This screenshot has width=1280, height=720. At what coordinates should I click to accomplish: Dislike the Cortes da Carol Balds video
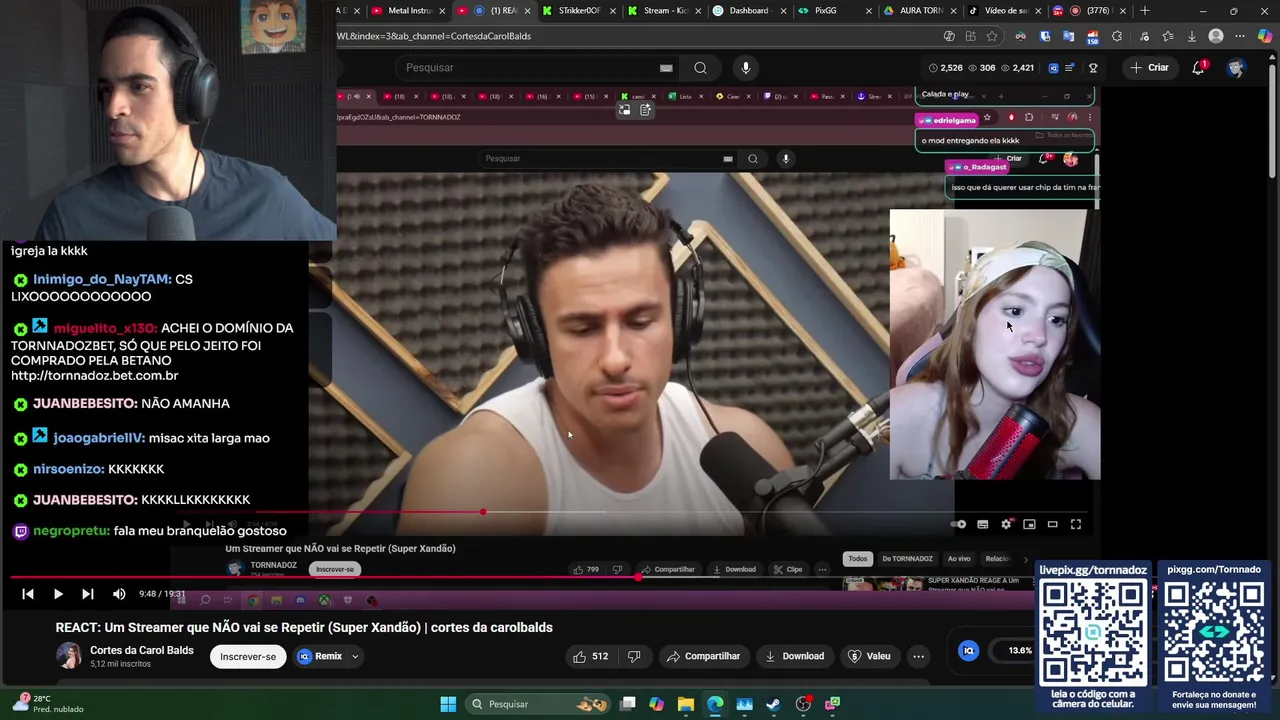(634, 656)
